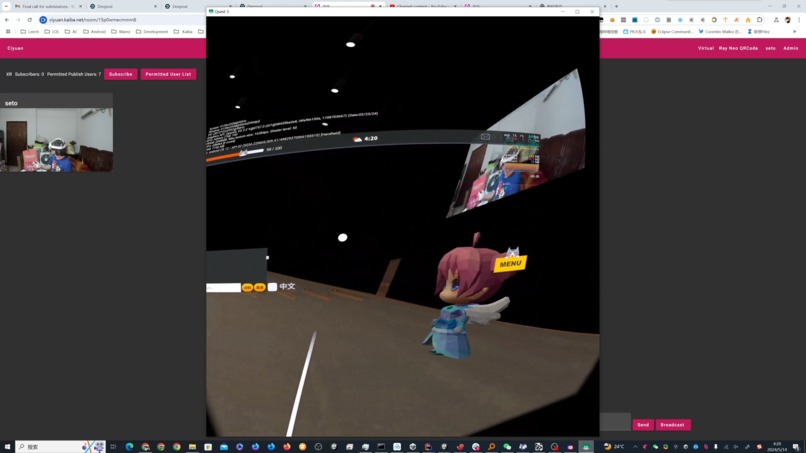Open the Development bookmarks folder

coord(152,31)
